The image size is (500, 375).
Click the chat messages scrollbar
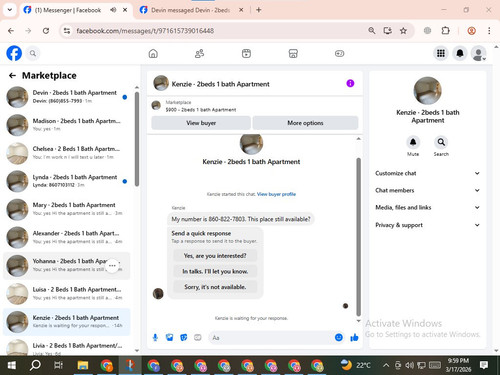tap(359, 237)
